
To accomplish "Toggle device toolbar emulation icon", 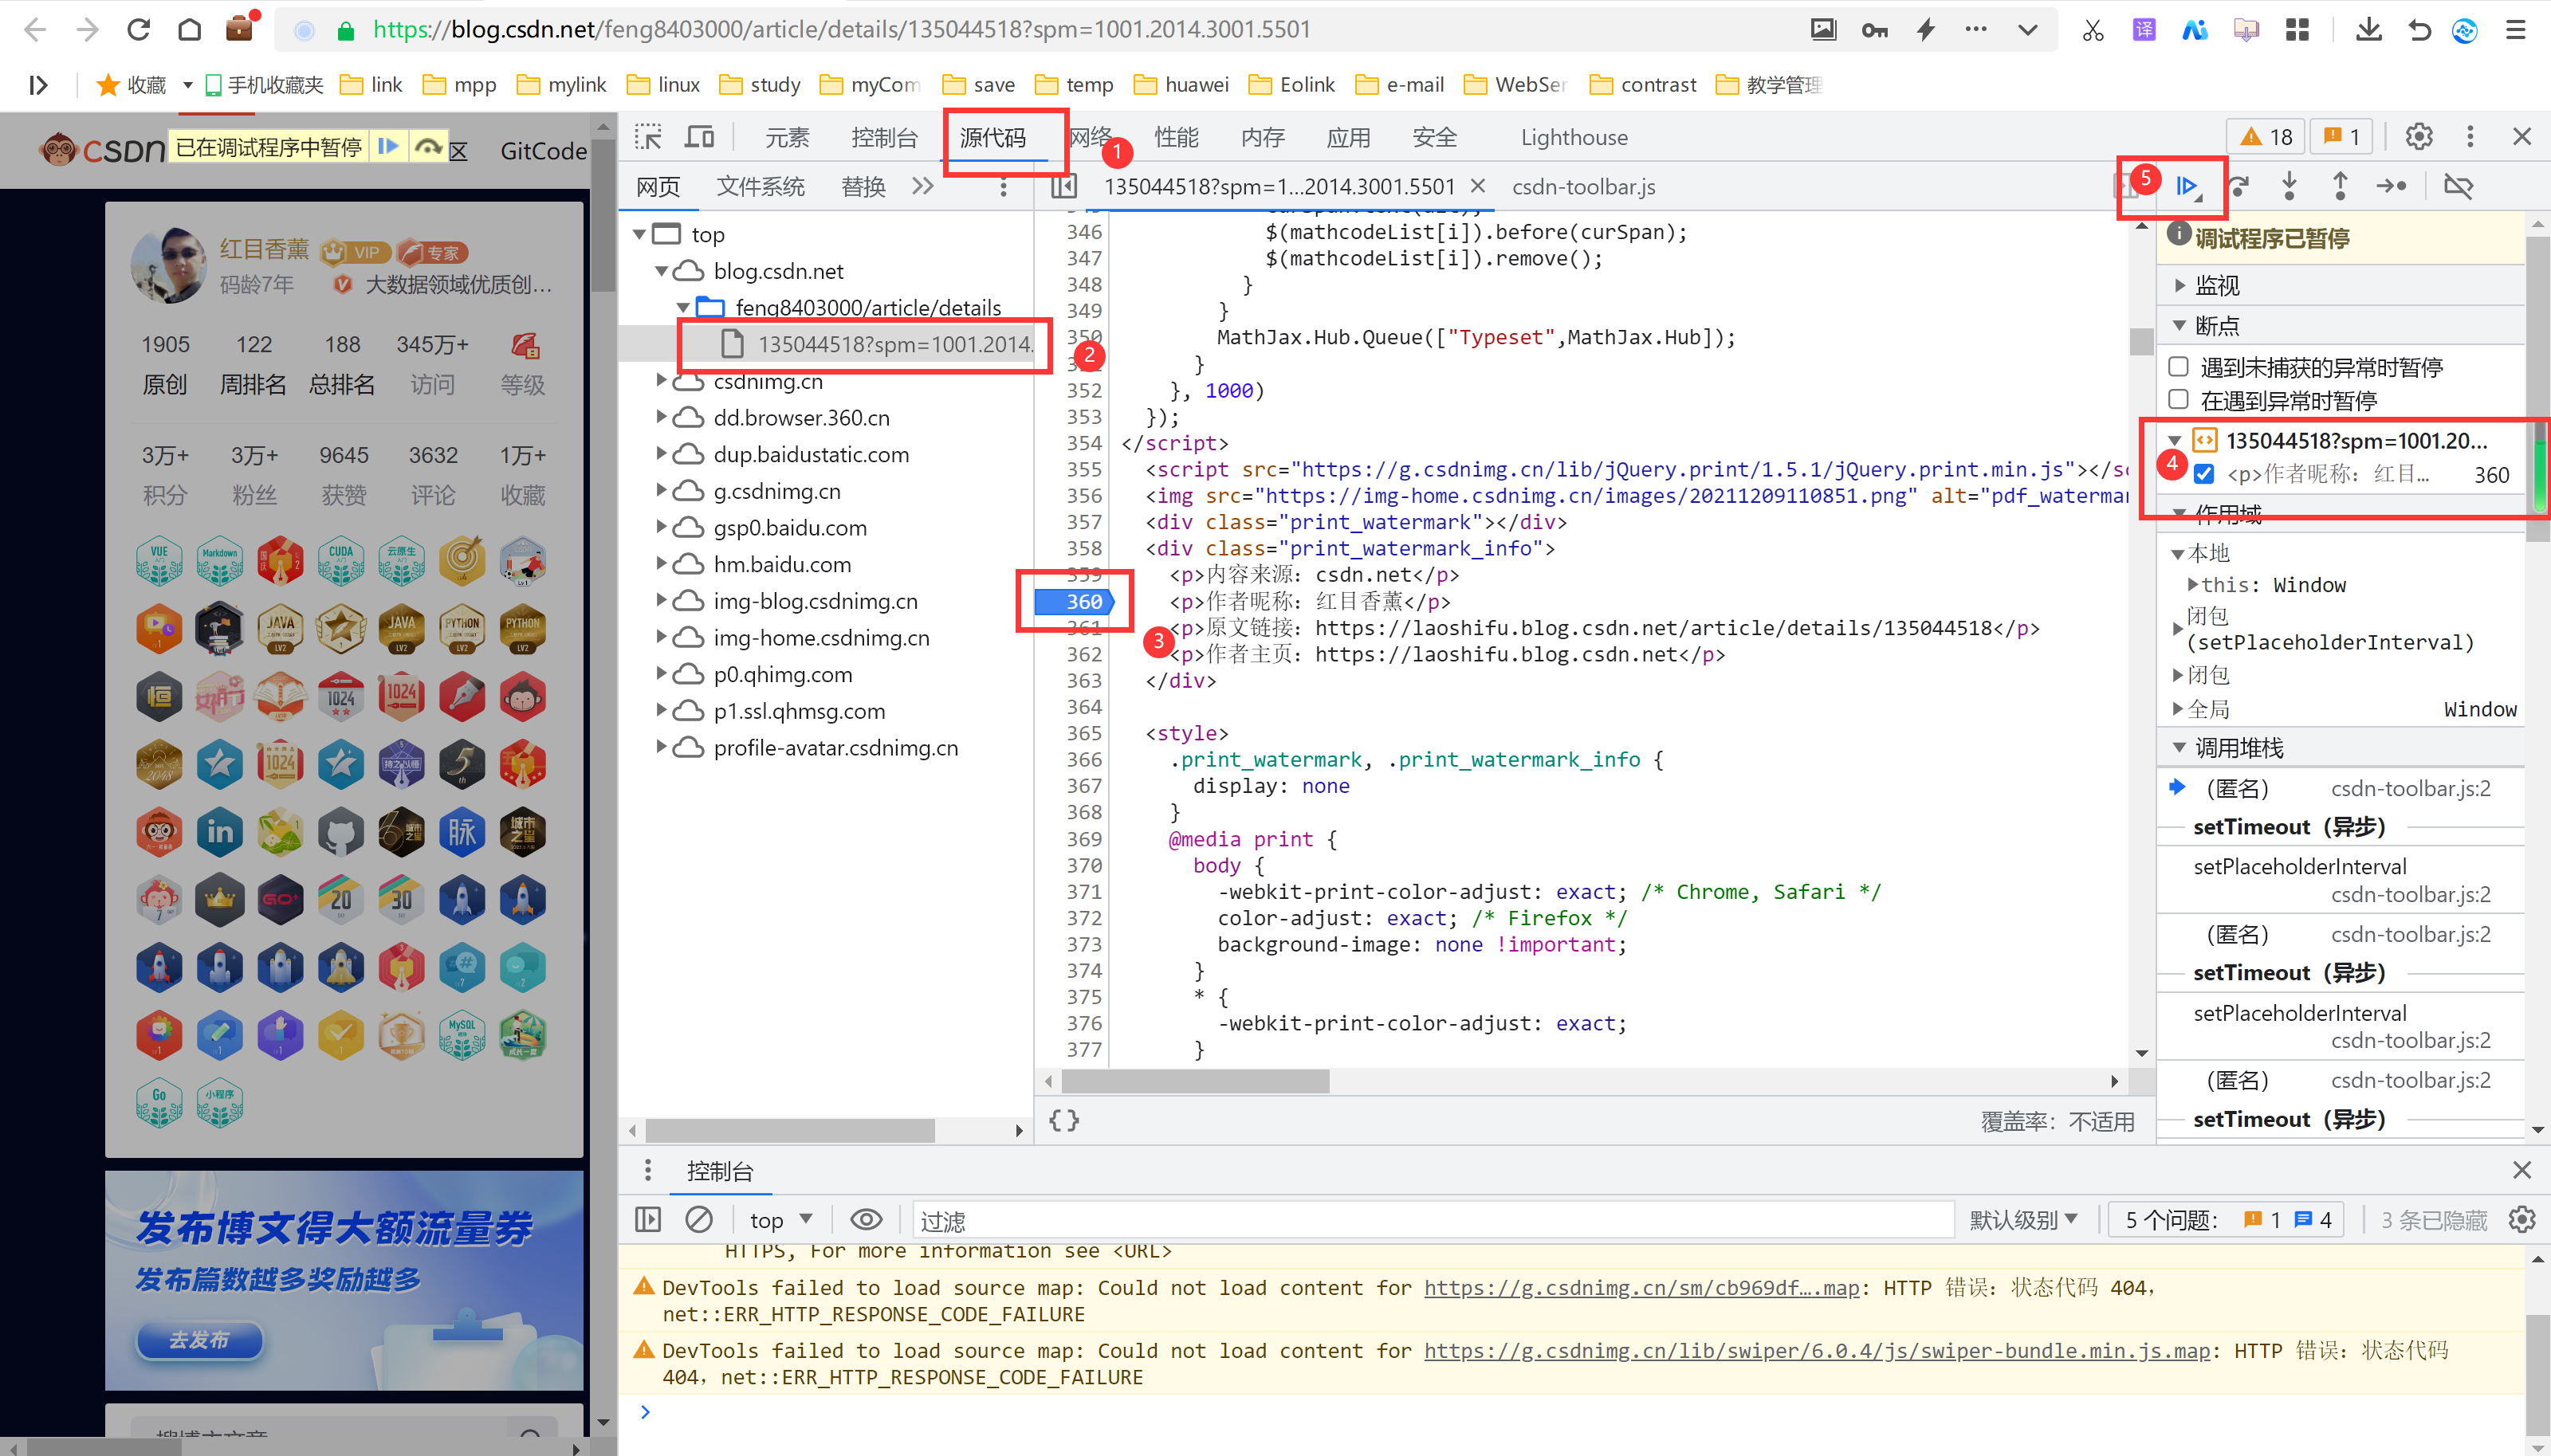I will [x=699, y=137].
